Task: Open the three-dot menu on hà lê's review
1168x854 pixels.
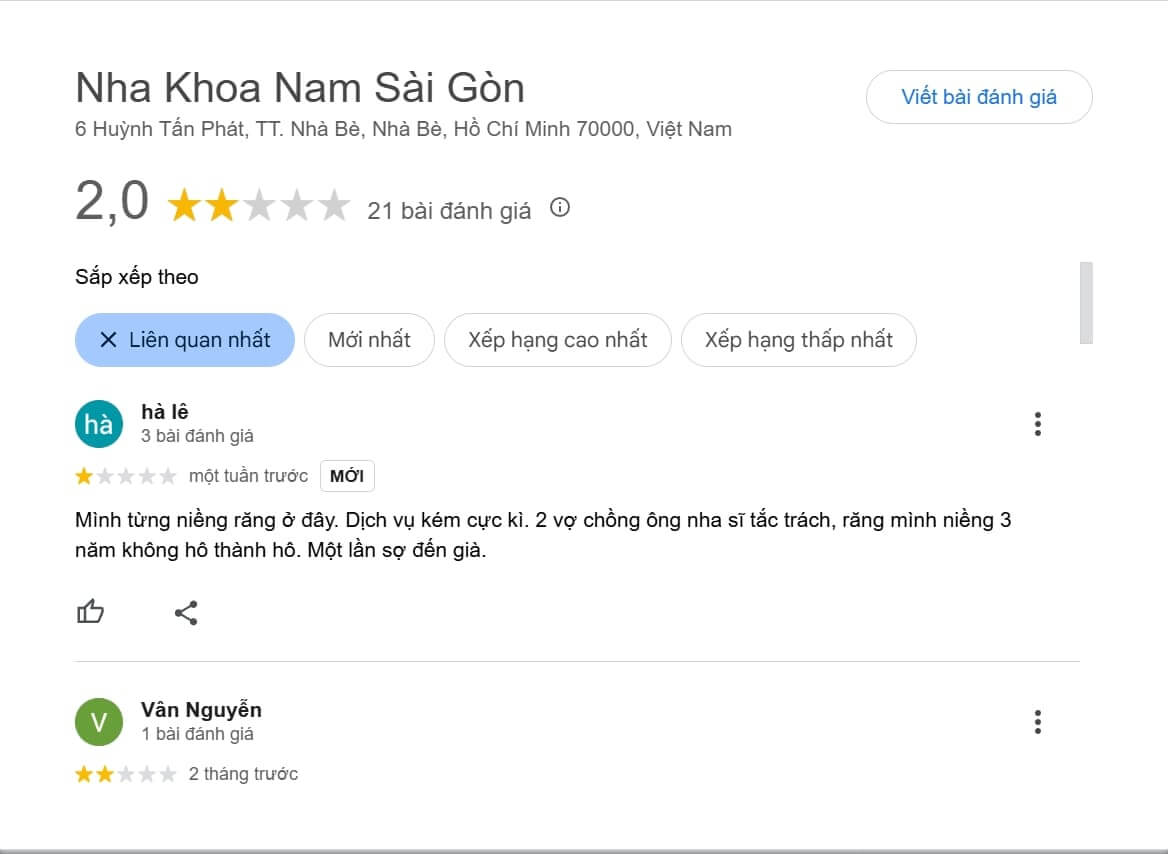Action: (x=1037, y=424)
